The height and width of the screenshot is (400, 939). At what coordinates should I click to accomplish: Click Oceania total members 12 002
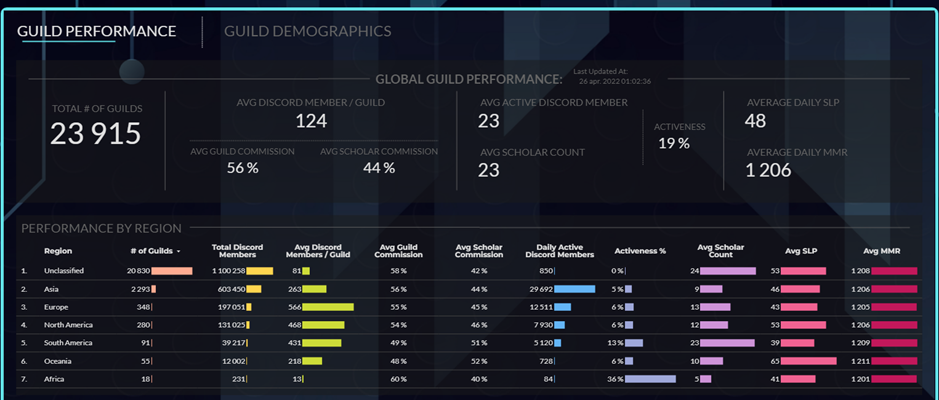tap(235, 361)
